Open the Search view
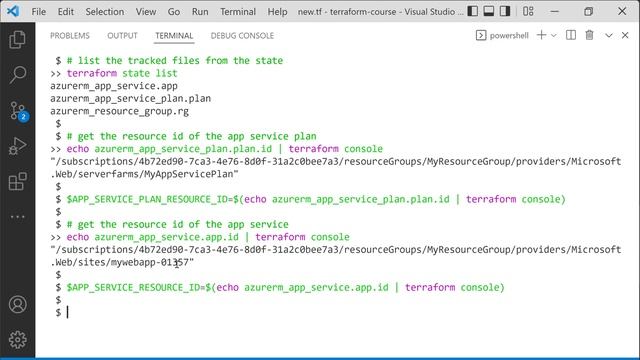 click(18, 75)
